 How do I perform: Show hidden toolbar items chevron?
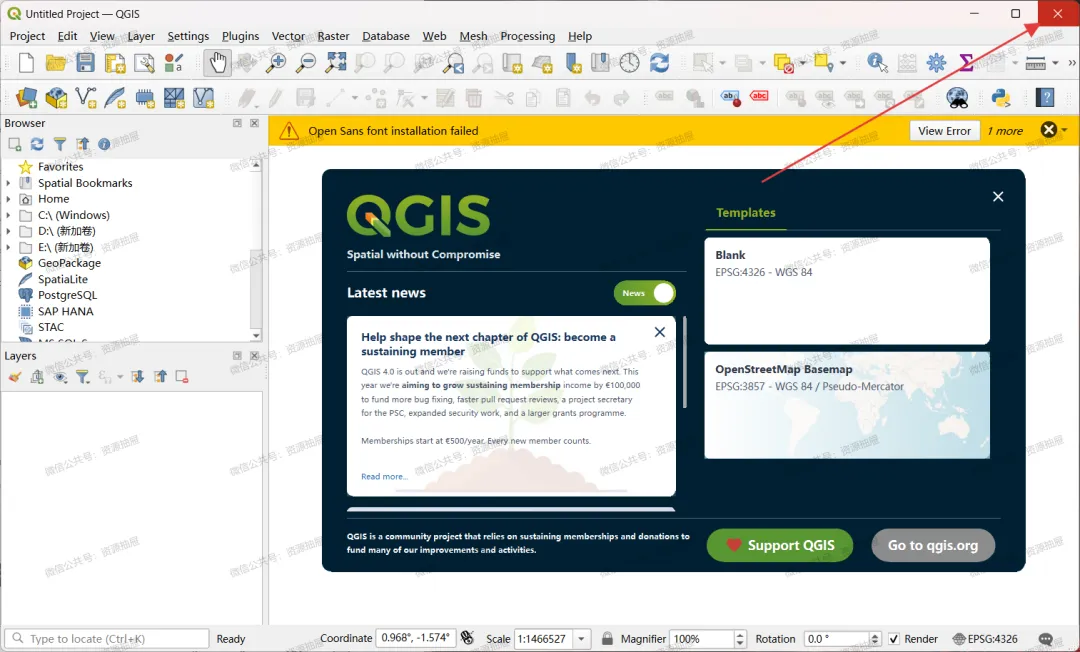point(1072,63)
